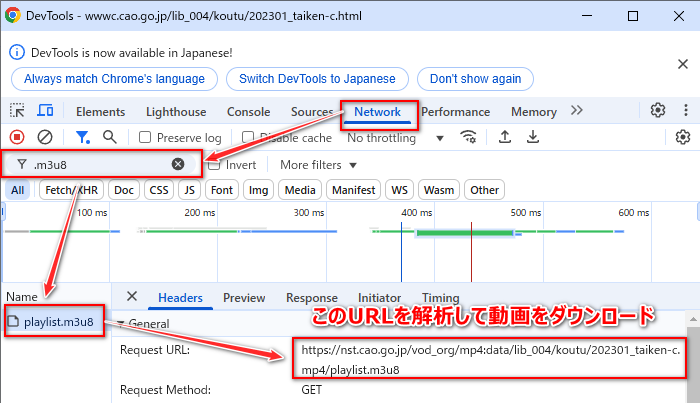Enable the Preserve log checkbox
Image resolution: width=700 pixels, height=403 pixels.
[146, 138]
